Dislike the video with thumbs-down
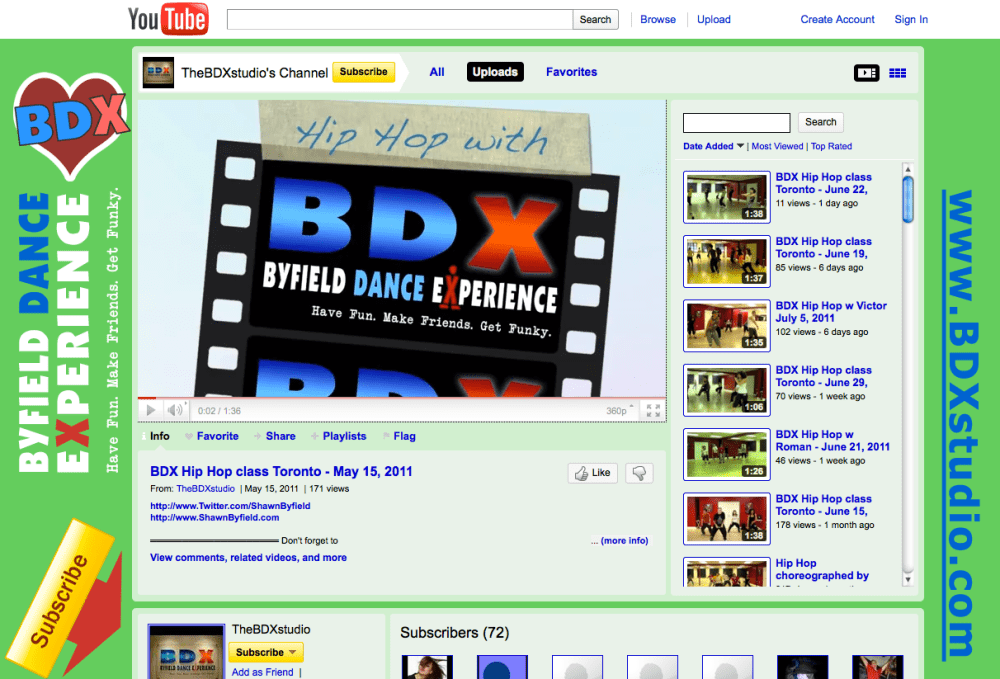This screenshot has width=1000, height=679. [x=638, y=473]
